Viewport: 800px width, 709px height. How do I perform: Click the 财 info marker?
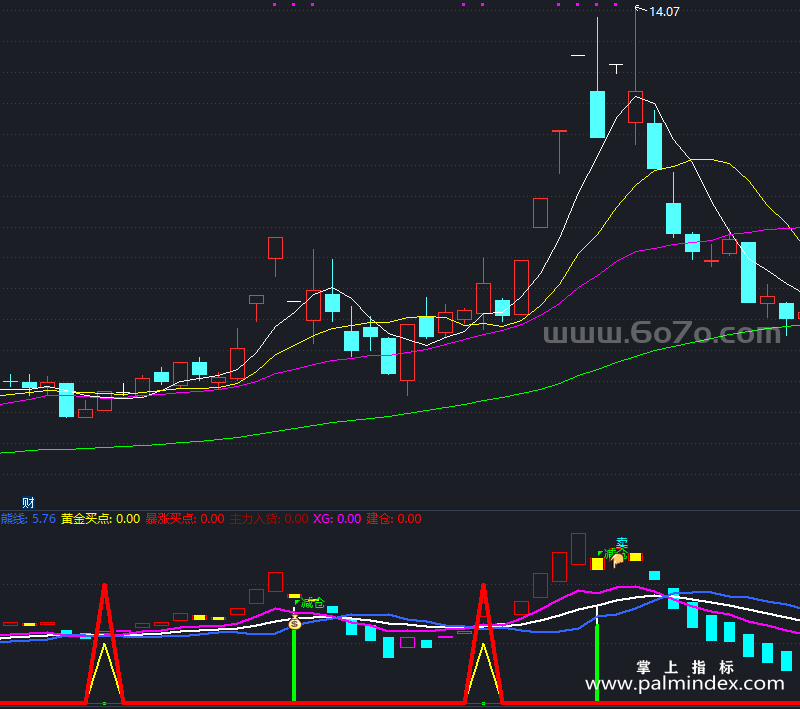tap(28, 502)
